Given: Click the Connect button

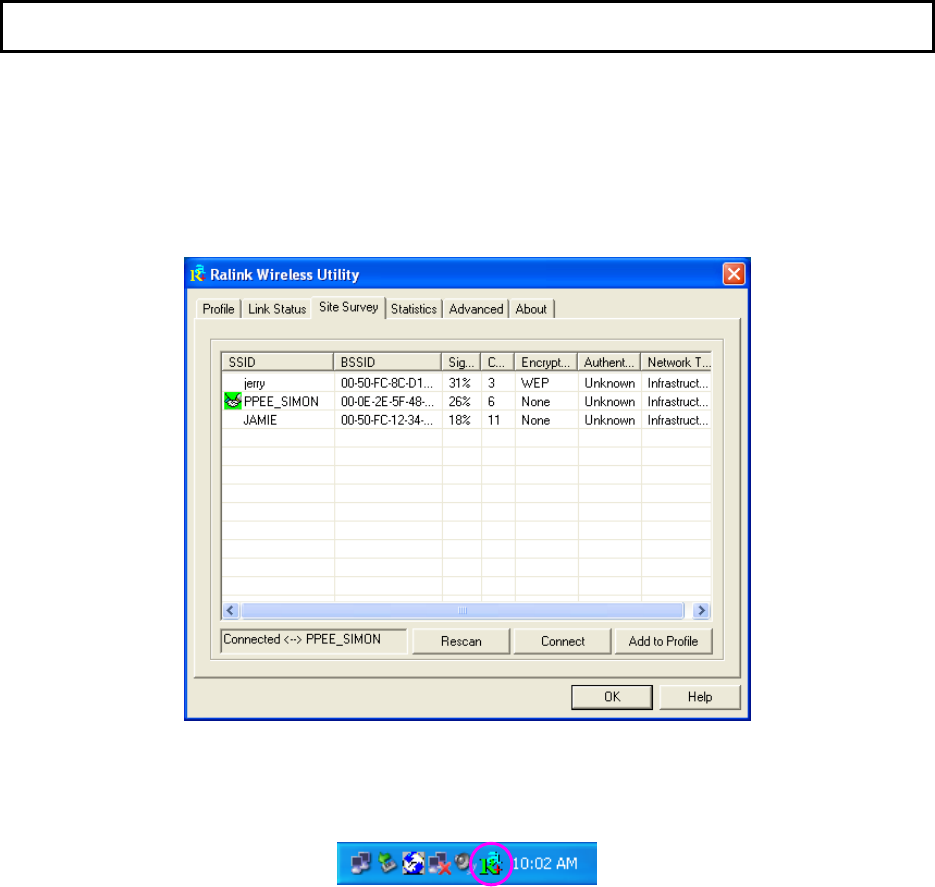Looking at the screenshot, I should [562, 641].
